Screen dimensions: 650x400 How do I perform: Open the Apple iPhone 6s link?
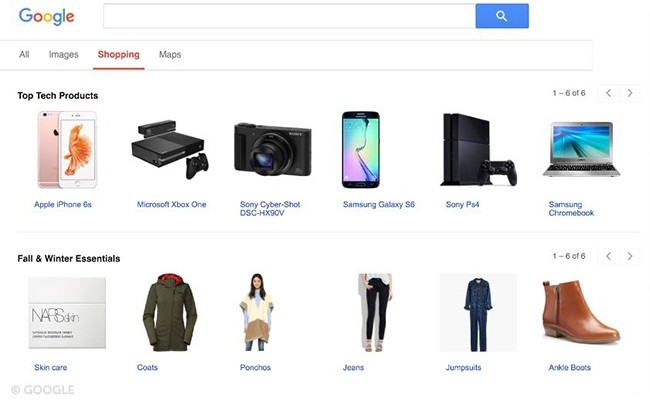click(63, 204)
